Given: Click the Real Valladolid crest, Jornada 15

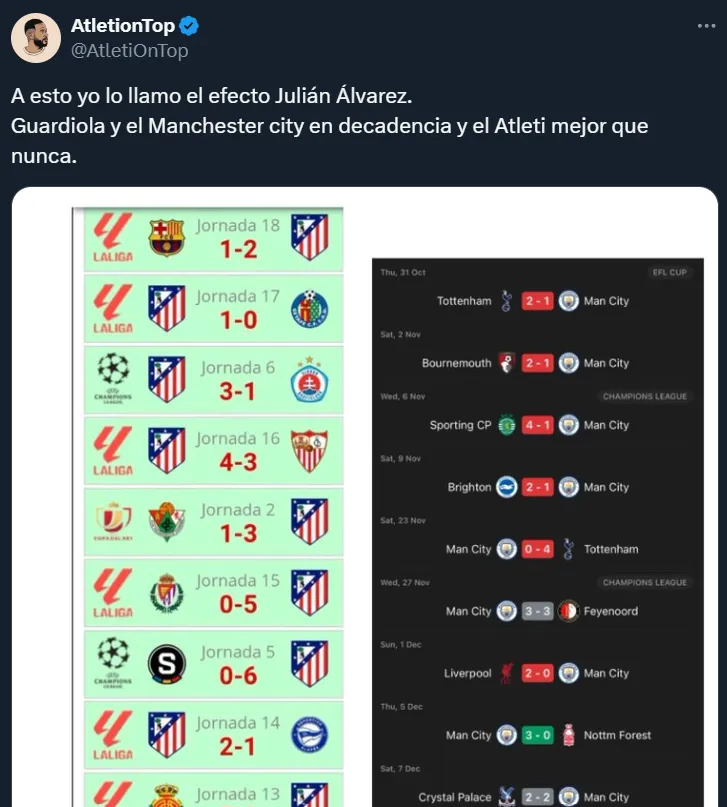Looking at the screenshot, I should pos(167,593).
